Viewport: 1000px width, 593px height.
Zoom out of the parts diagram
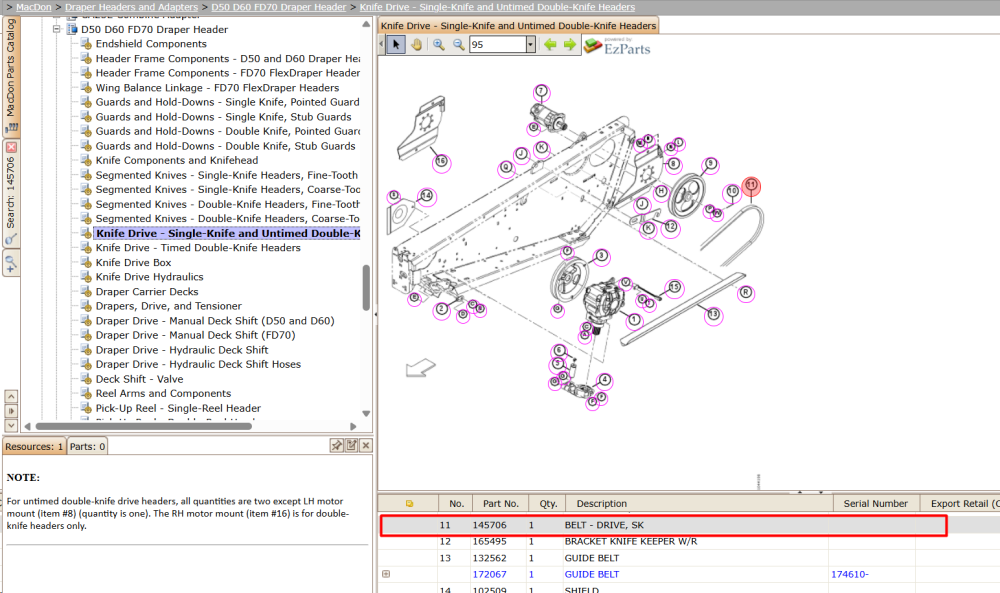(x=459, y=45)
